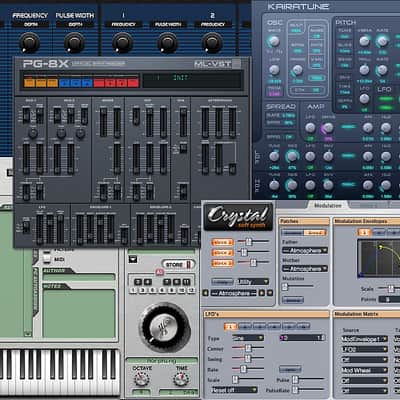Click the pink badge below STORE button
This screenshot has width=400, height=400.
(x=159, y=272)
